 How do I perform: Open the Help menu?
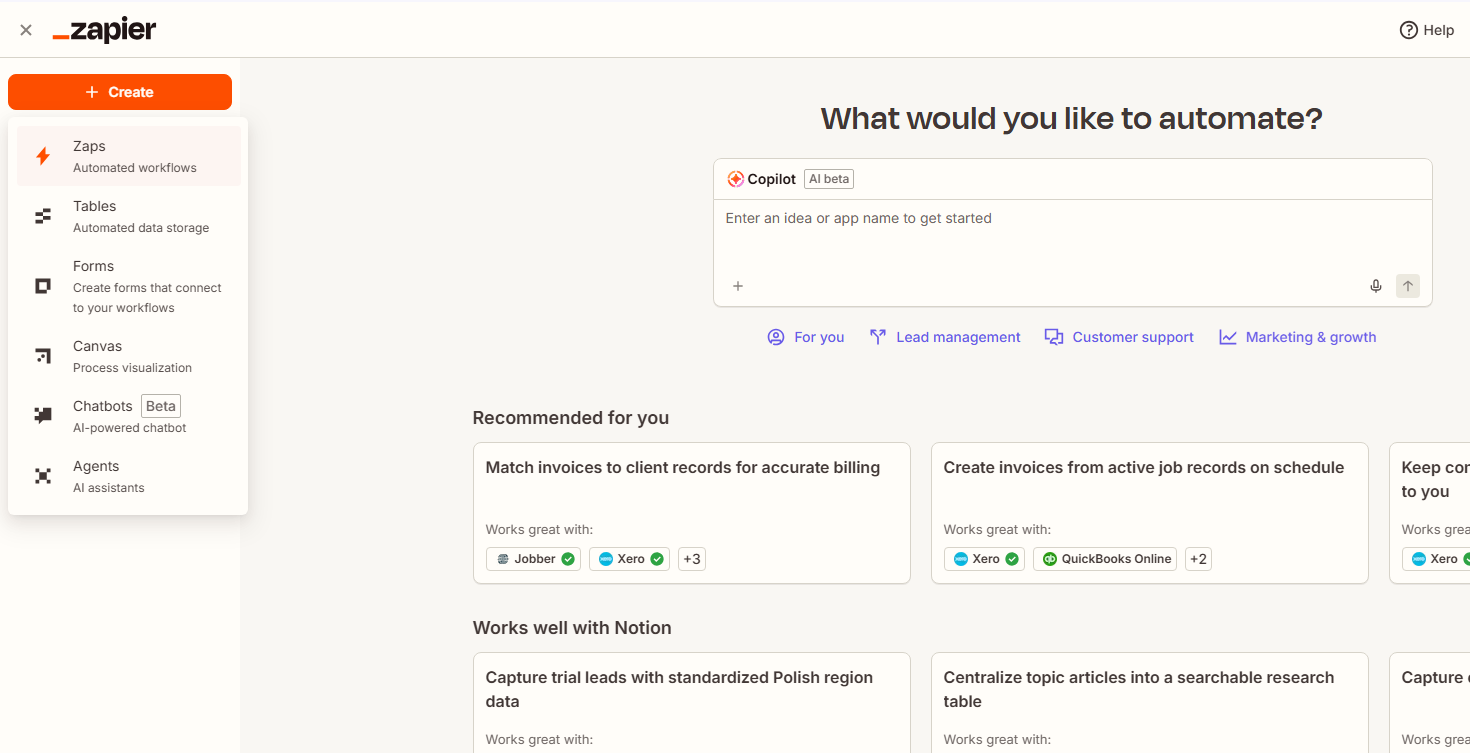pos(1427,30)
